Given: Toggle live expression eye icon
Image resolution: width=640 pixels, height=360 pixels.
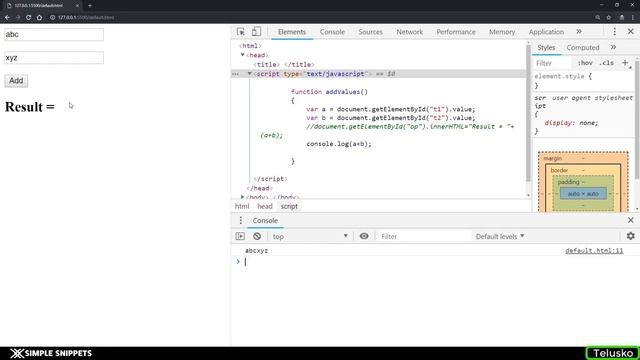Looking at the screenshot, I should click(364, 236).
